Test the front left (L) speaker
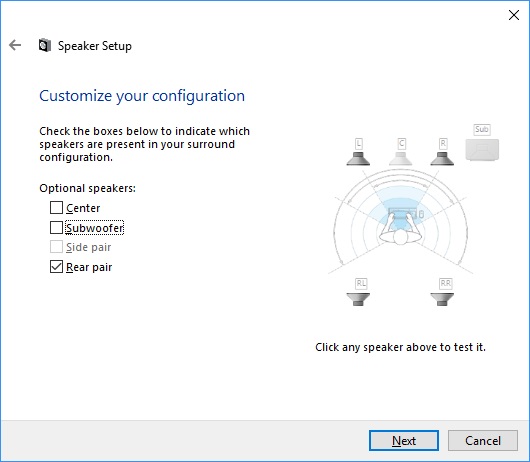This screenshot has width=530, height=462. 358,159
